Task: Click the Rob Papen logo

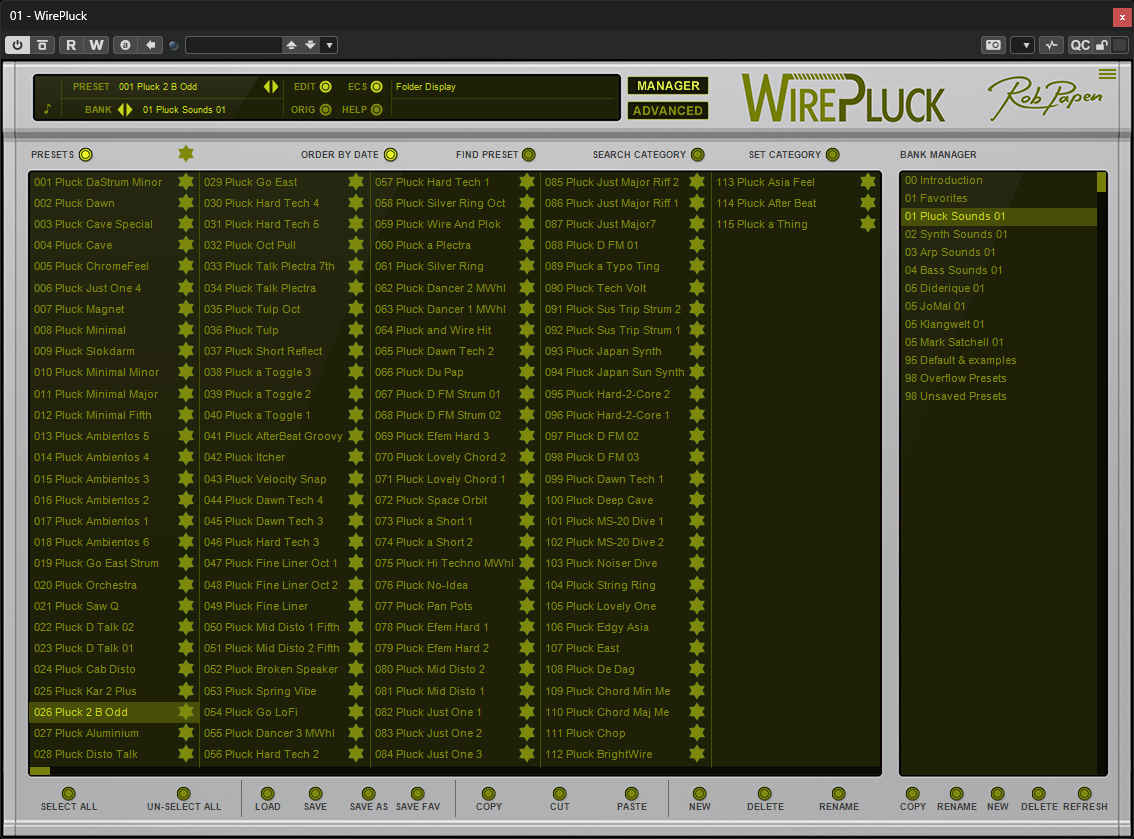Action: point(1044,98)
